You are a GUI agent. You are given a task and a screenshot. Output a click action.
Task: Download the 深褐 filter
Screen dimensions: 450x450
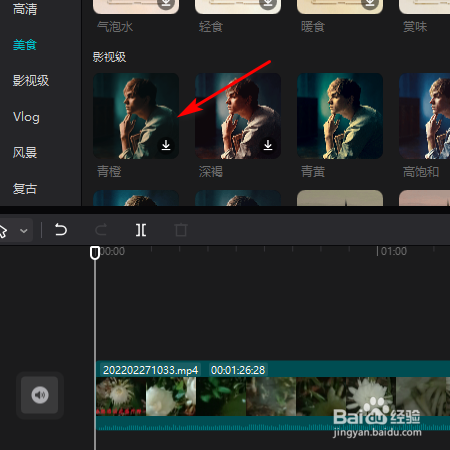tap(268, 145)
